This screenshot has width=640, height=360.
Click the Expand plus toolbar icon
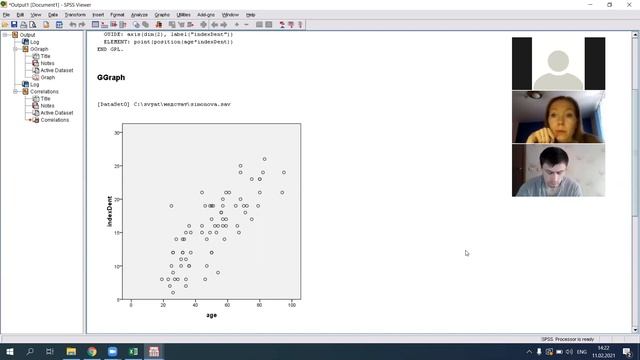pos(237,24)
